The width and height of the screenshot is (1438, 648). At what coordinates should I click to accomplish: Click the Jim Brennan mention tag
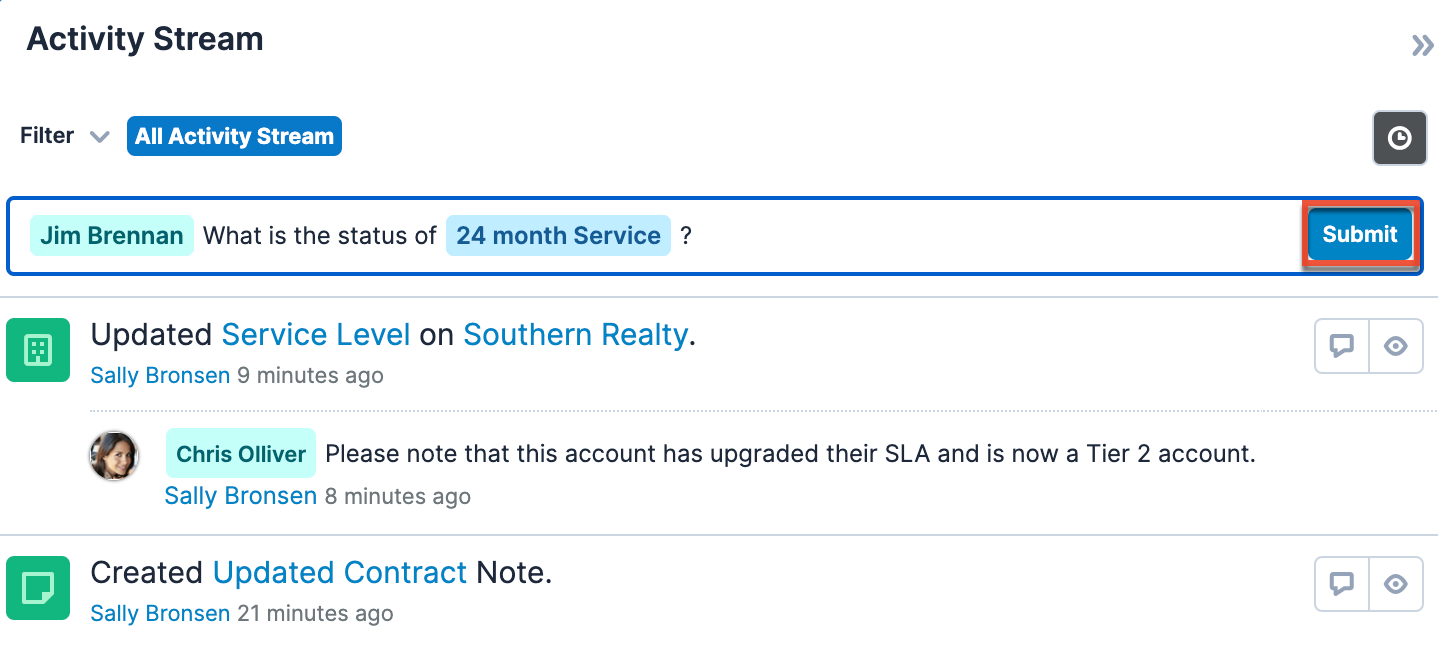pos(111,236)
